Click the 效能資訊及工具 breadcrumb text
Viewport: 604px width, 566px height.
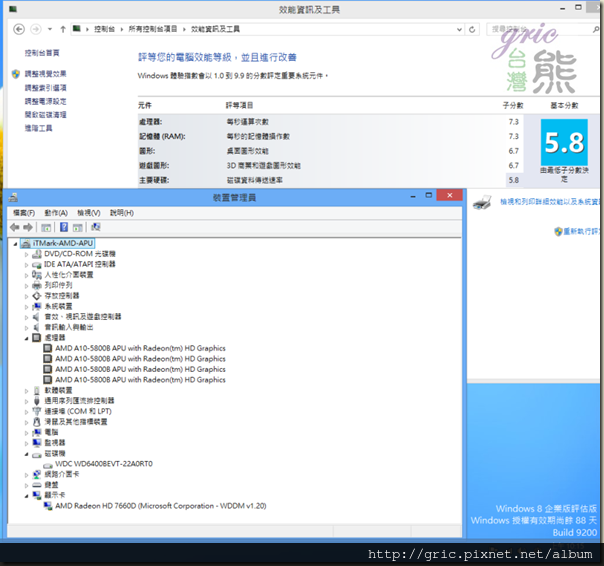(215, 29)
